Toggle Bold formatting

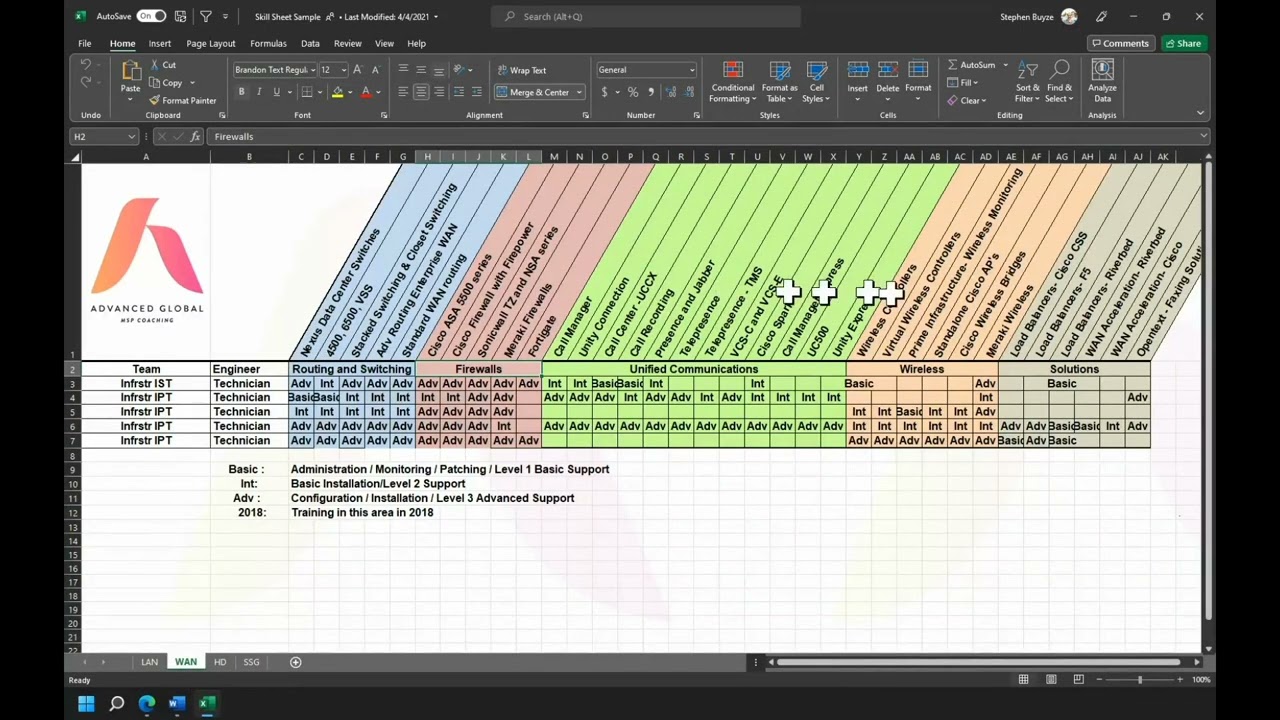(x=241, y=92)
